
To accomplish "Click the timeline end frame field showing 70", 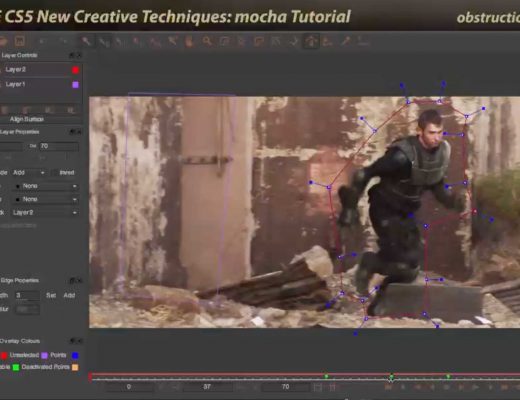I will 286,387.
